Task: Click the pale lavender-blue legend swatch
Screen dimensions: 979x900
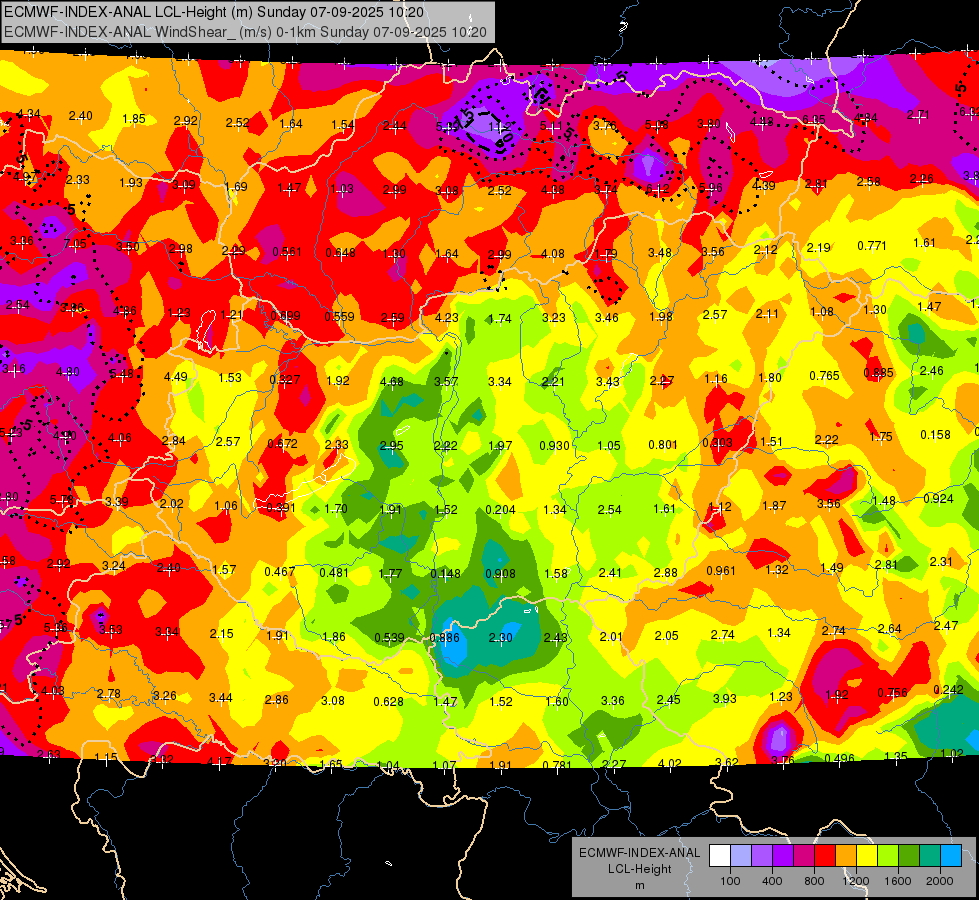Action: click(x=741, y=856)
